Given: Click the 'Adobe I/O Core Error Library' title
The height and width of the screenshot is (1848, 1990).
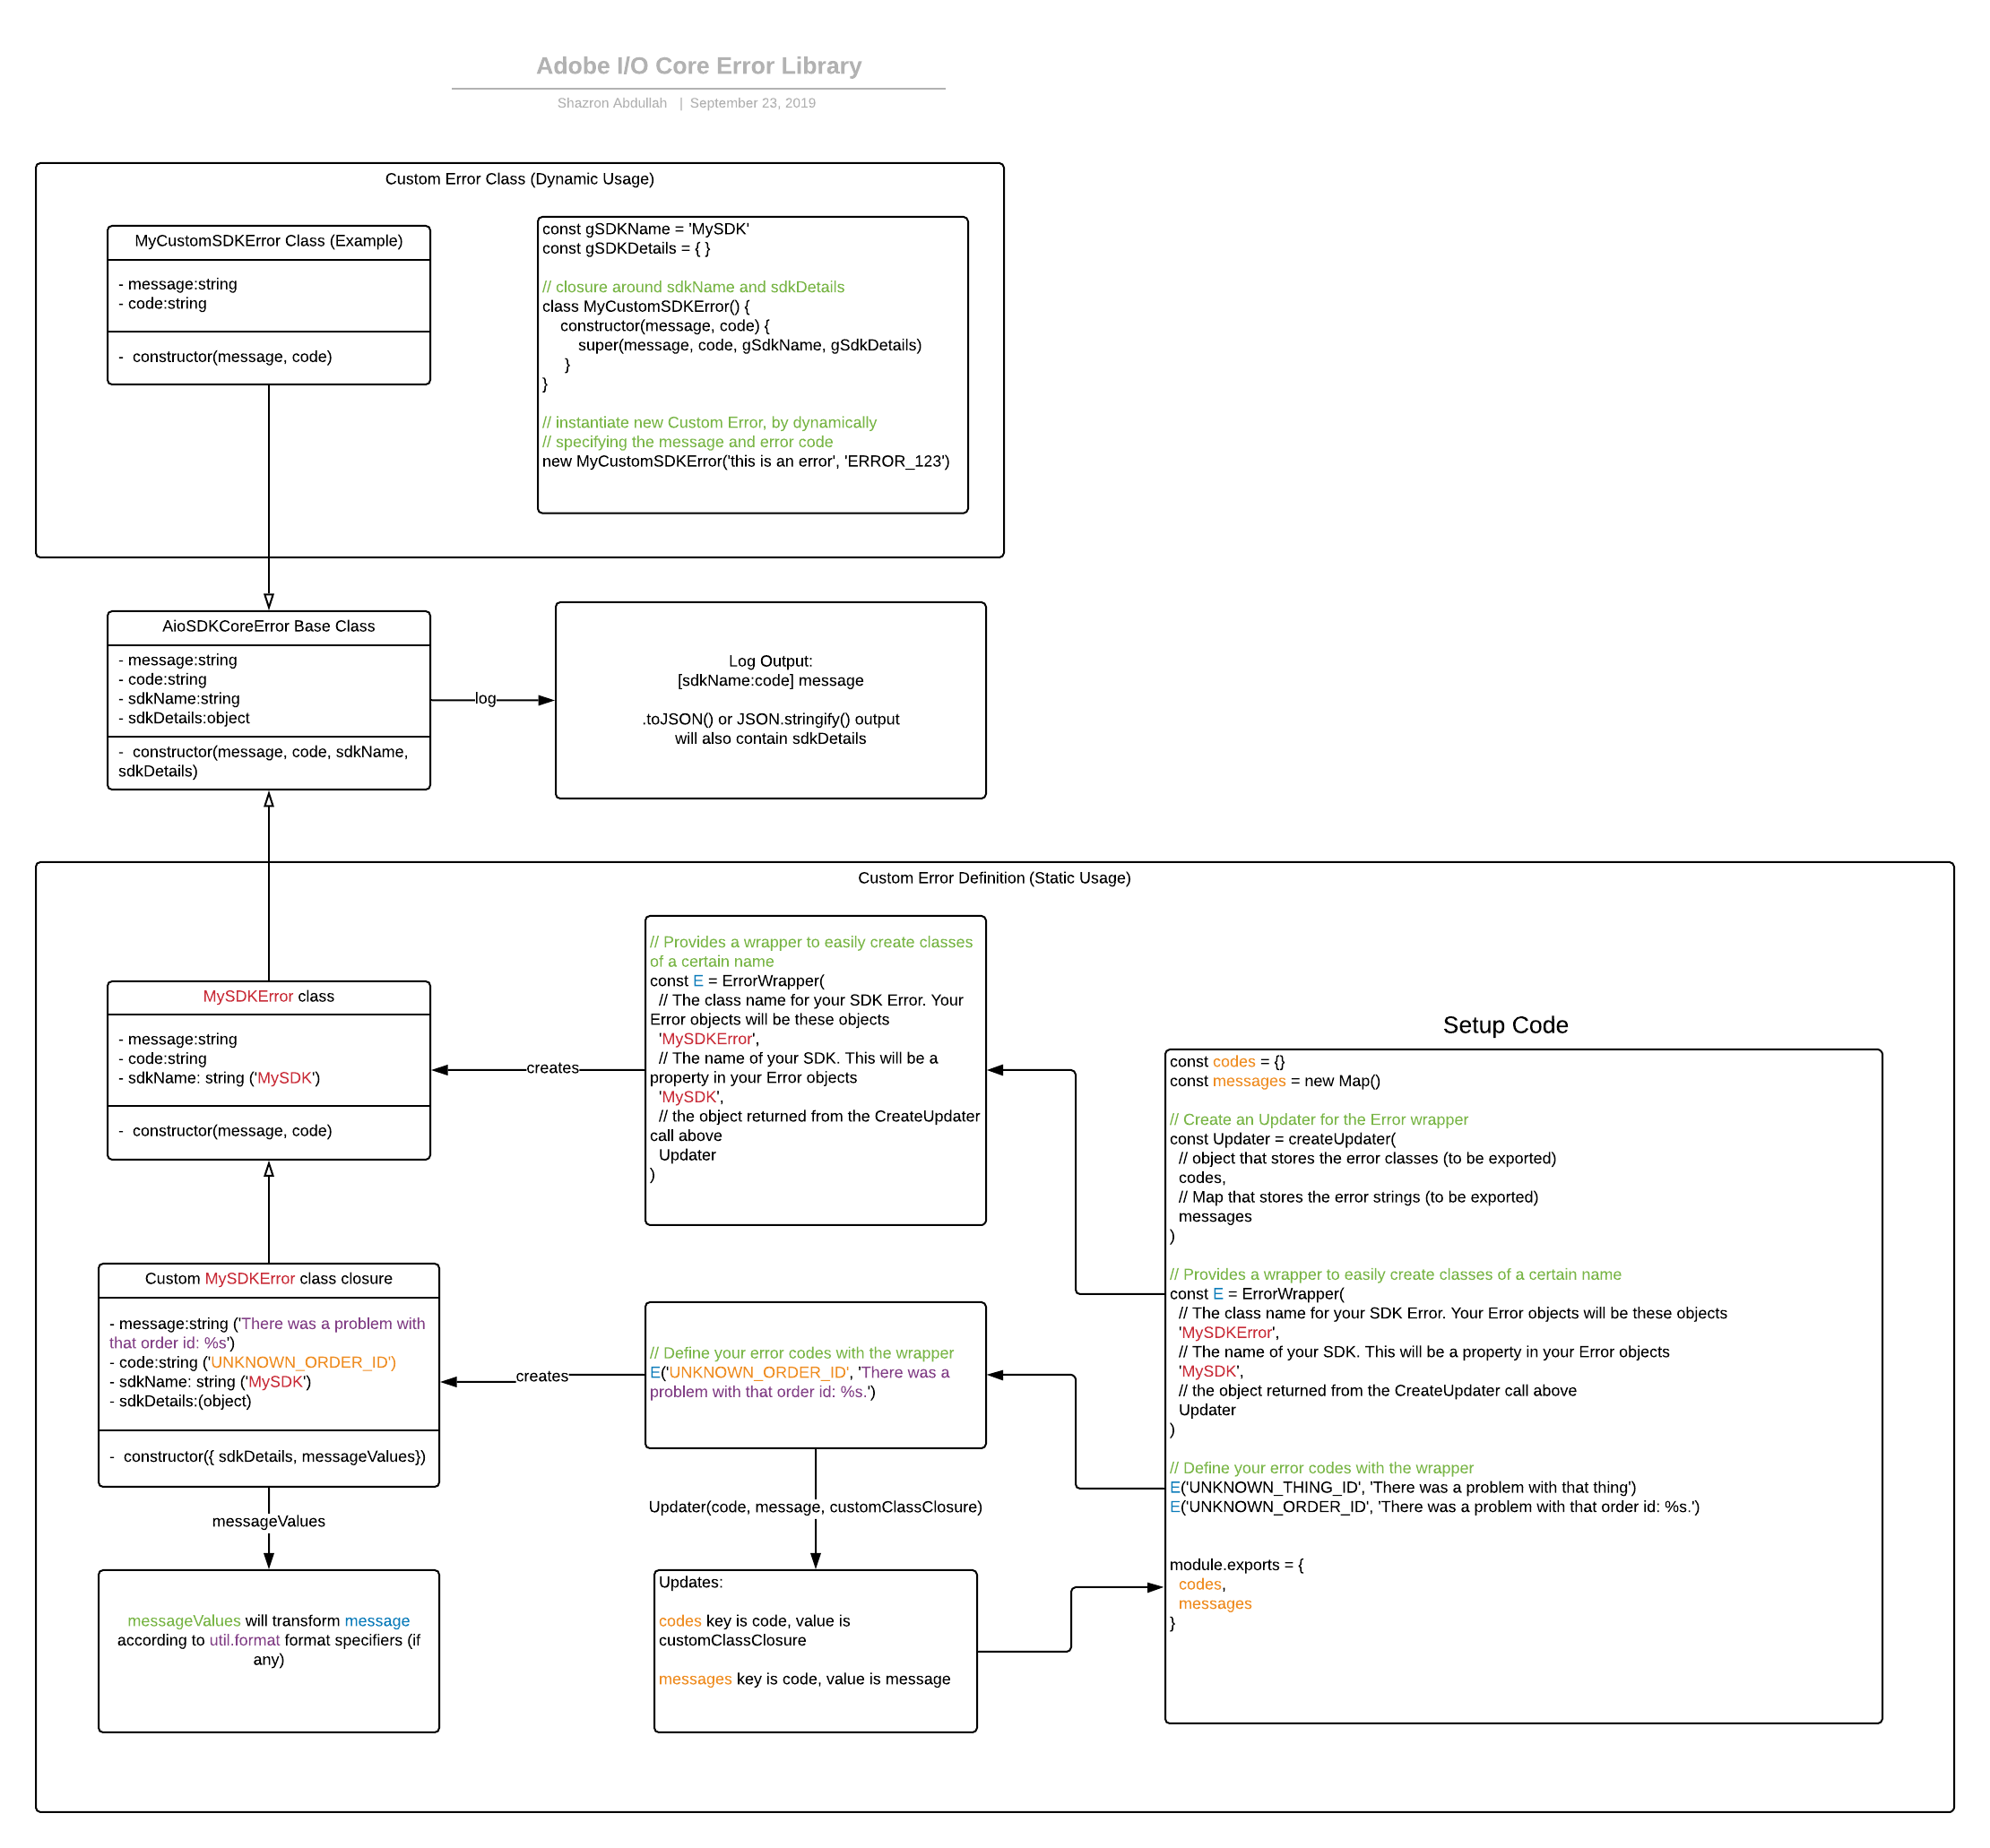Looking at the screenshot, I should click(698, 66).
